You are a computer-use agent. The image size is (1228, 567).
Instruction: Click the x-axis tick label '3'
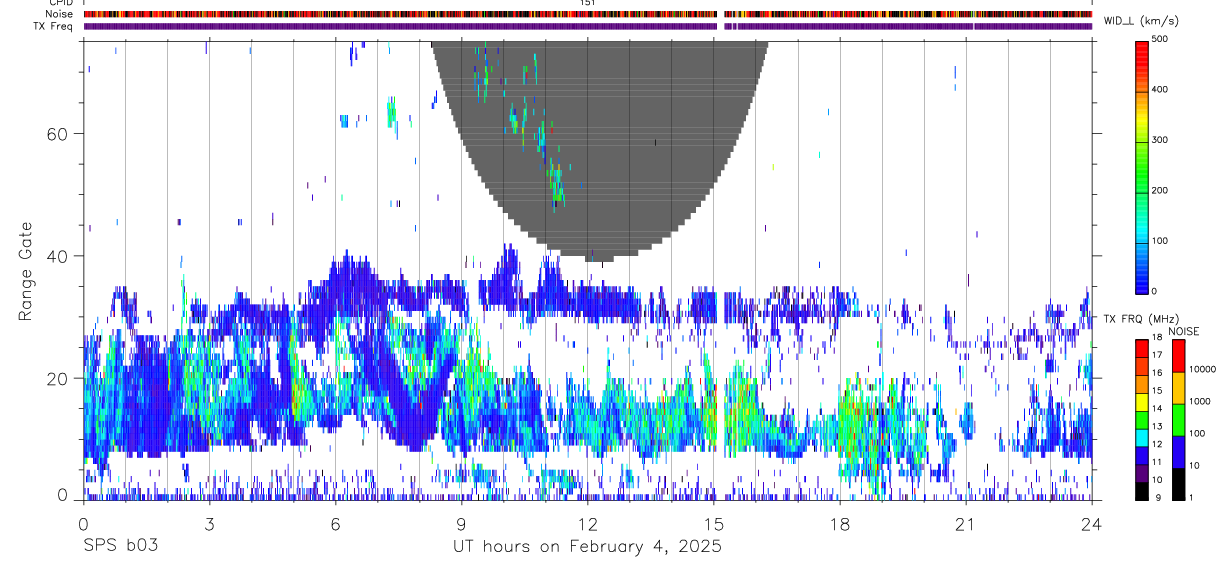[209, 523]
